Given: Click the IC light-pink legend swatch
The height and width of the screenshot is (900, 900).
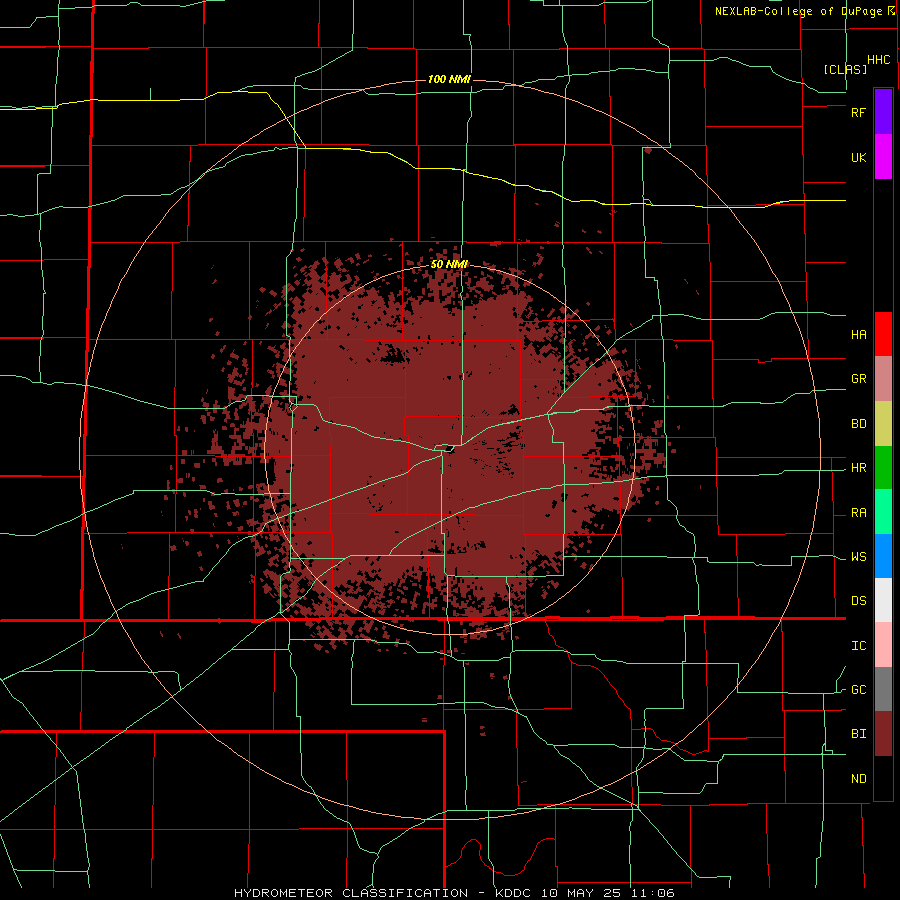Looking at the screenshot, I should click(883, 645).
